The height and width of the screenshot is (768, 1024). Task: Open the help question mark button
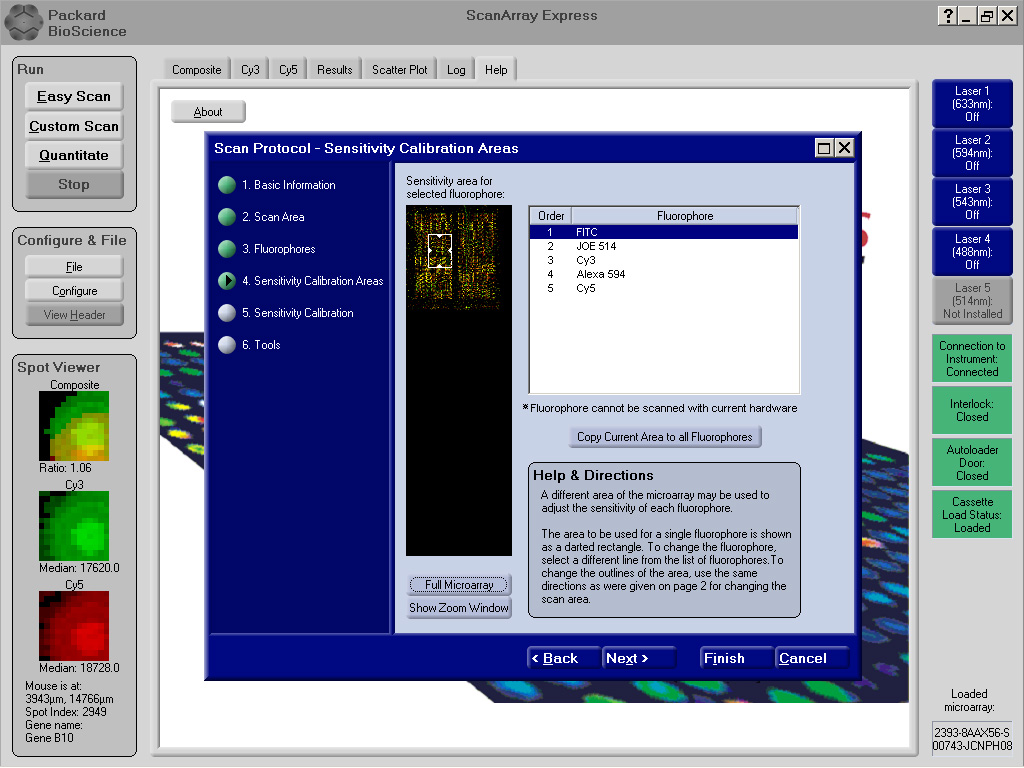coord(947,16)
